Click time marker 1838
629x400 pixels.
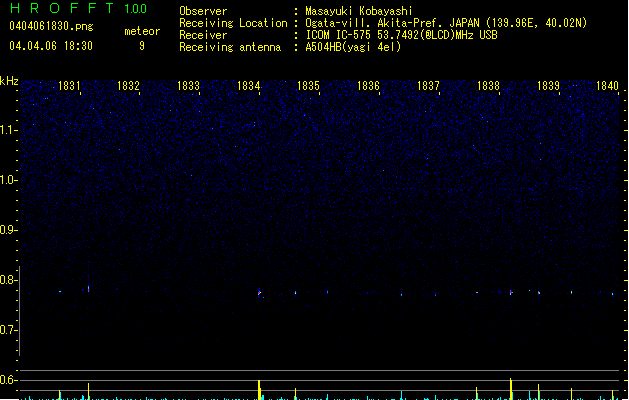click(488, 86)
